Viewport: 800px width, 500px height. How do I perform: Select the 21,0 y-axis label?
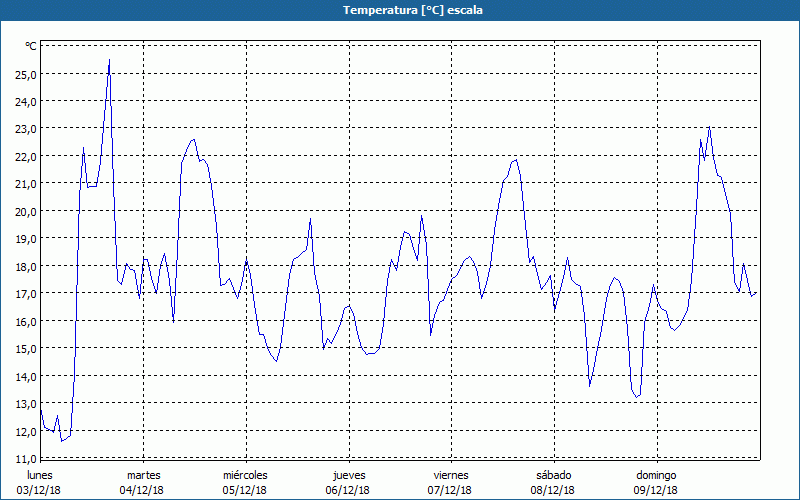point(26,184)
